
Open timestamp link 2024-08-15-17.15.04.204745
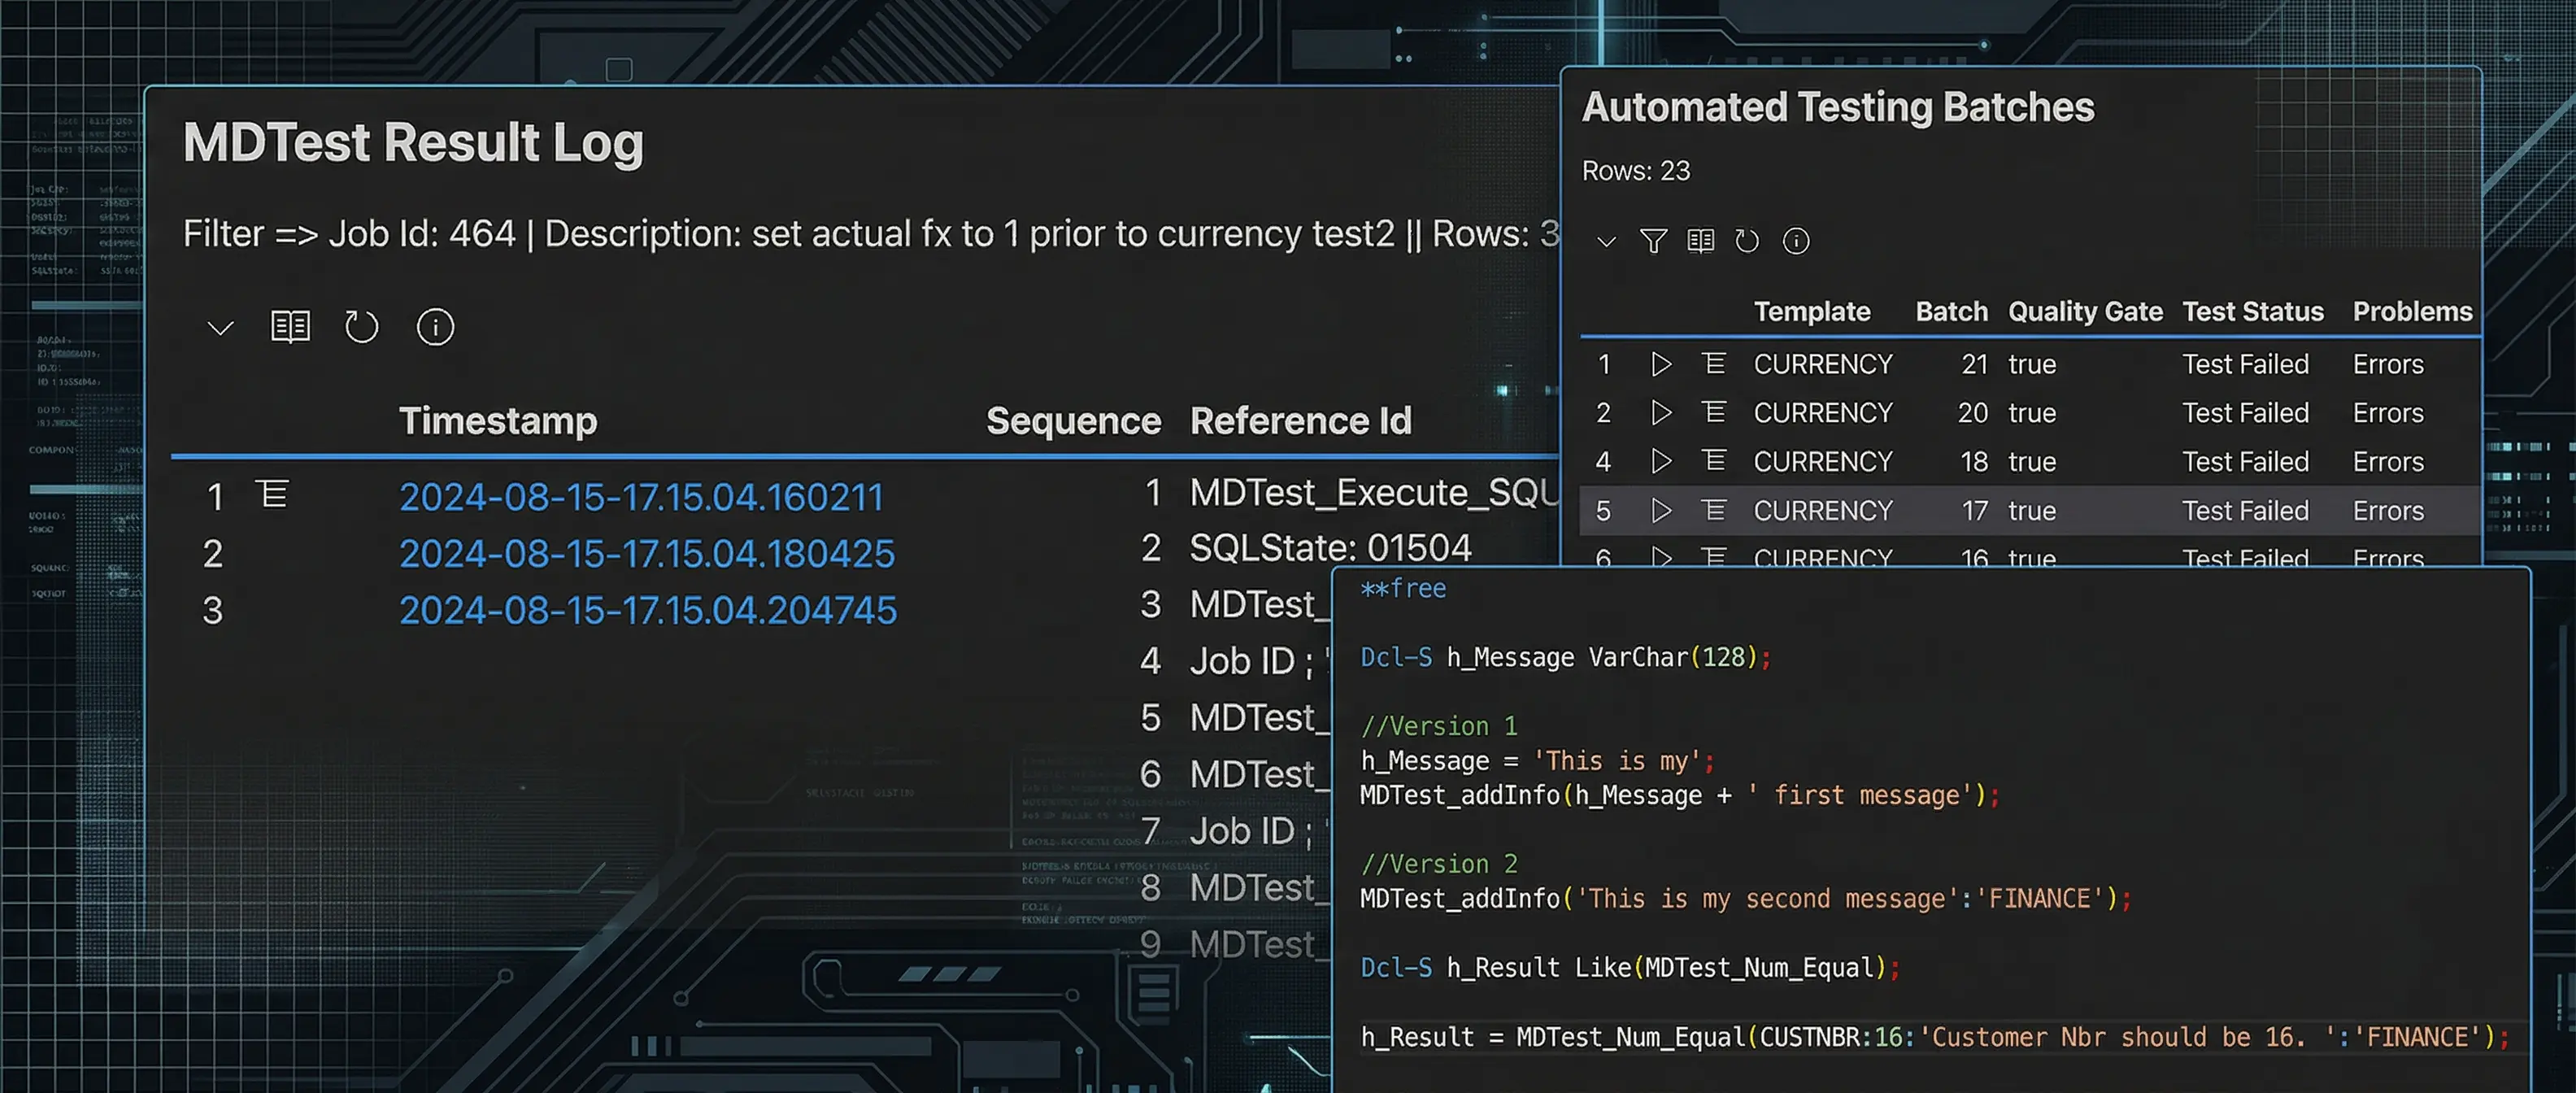648,610
